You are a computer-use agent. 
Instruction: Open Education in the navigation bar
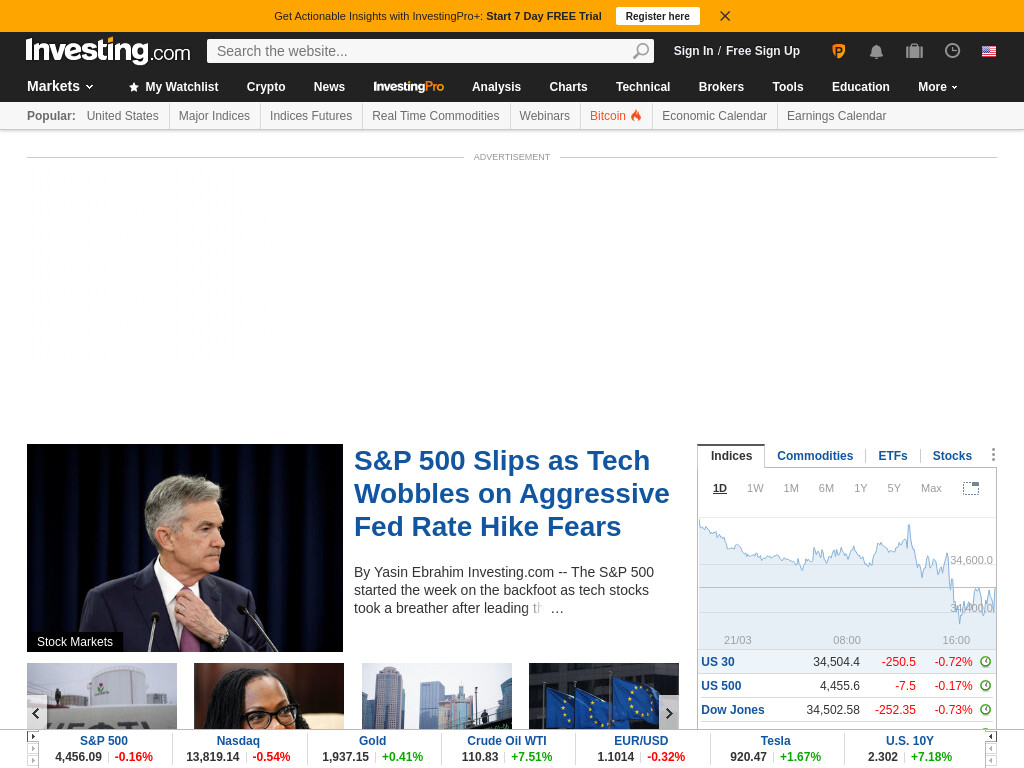tap(861, 87)
